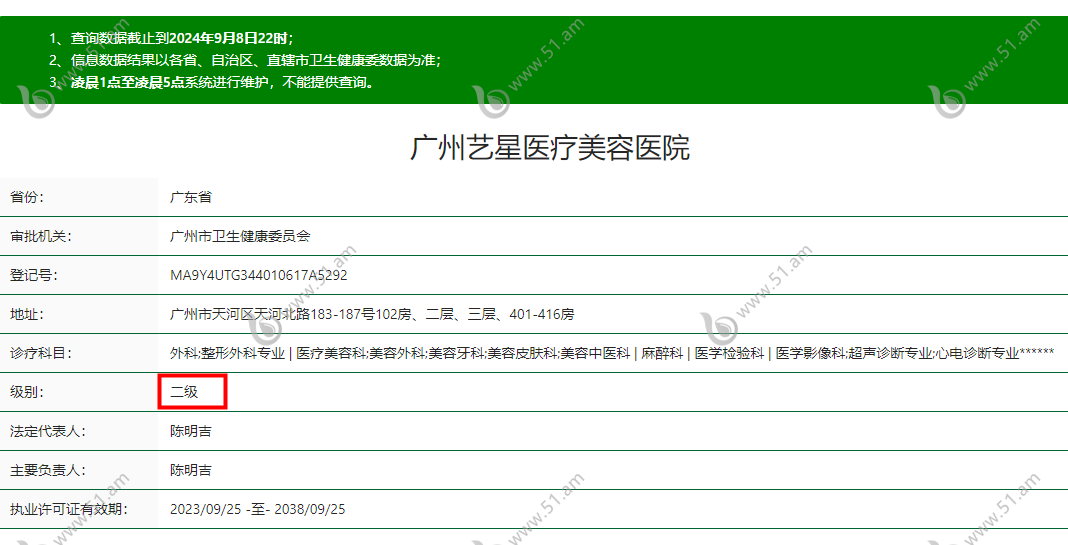Click the hospital title 广州艺星医疗美容医院
Viewport: 1068px width, 545px height.
(550, 148)
